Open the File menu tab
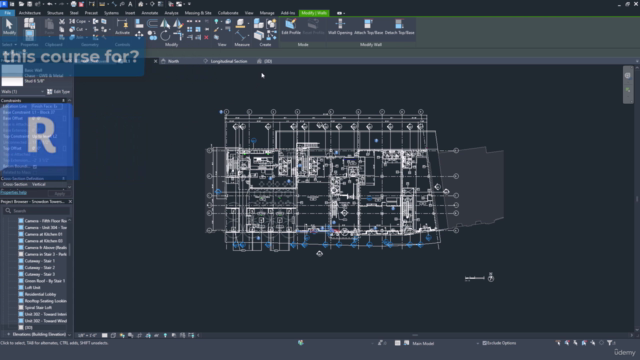The width and height of the screenshot is (640, 360). [8, 13]
